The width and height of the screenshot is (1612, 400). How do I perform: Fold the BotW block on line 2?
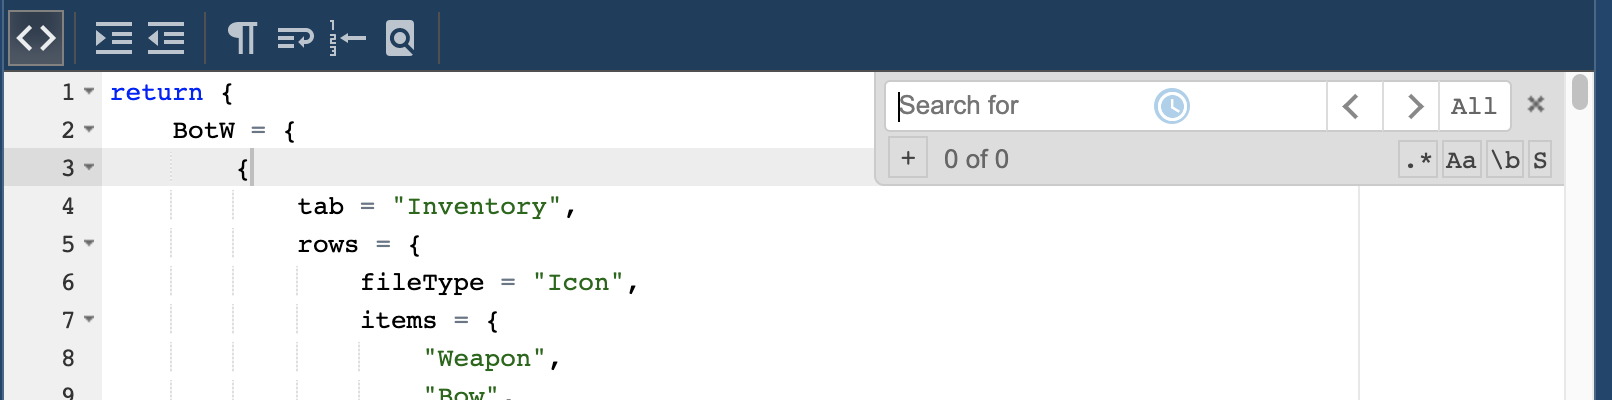pyautogui.click(x=89, y=130)
